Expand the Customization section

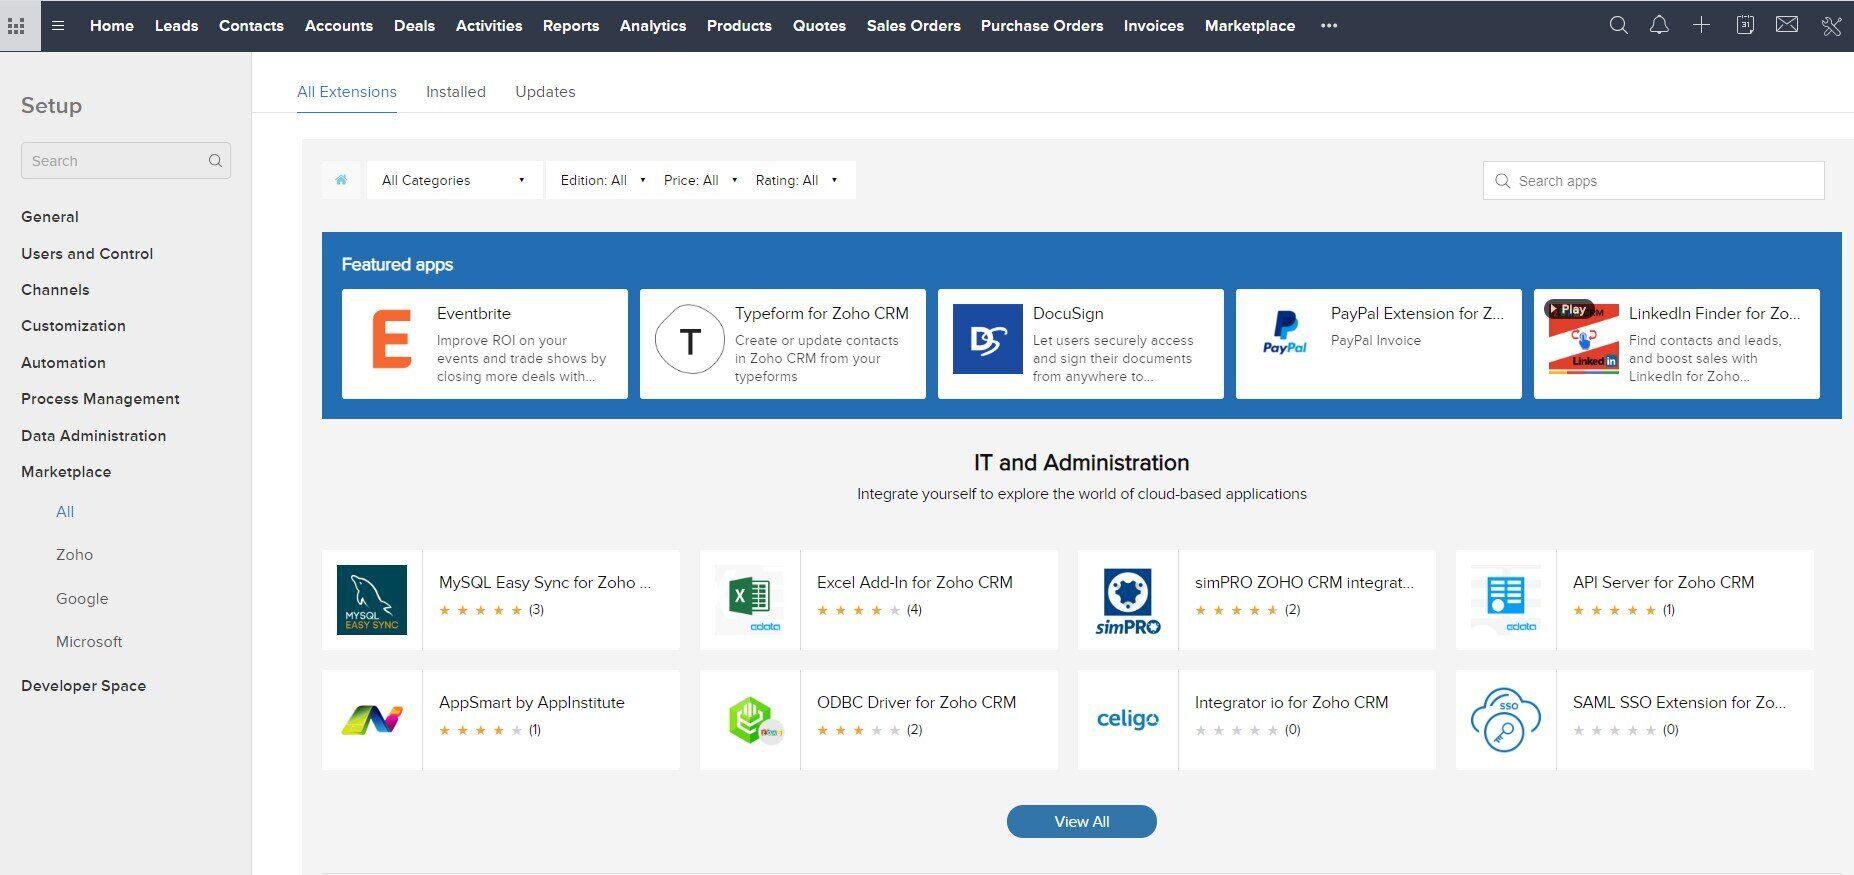[73, 326]
